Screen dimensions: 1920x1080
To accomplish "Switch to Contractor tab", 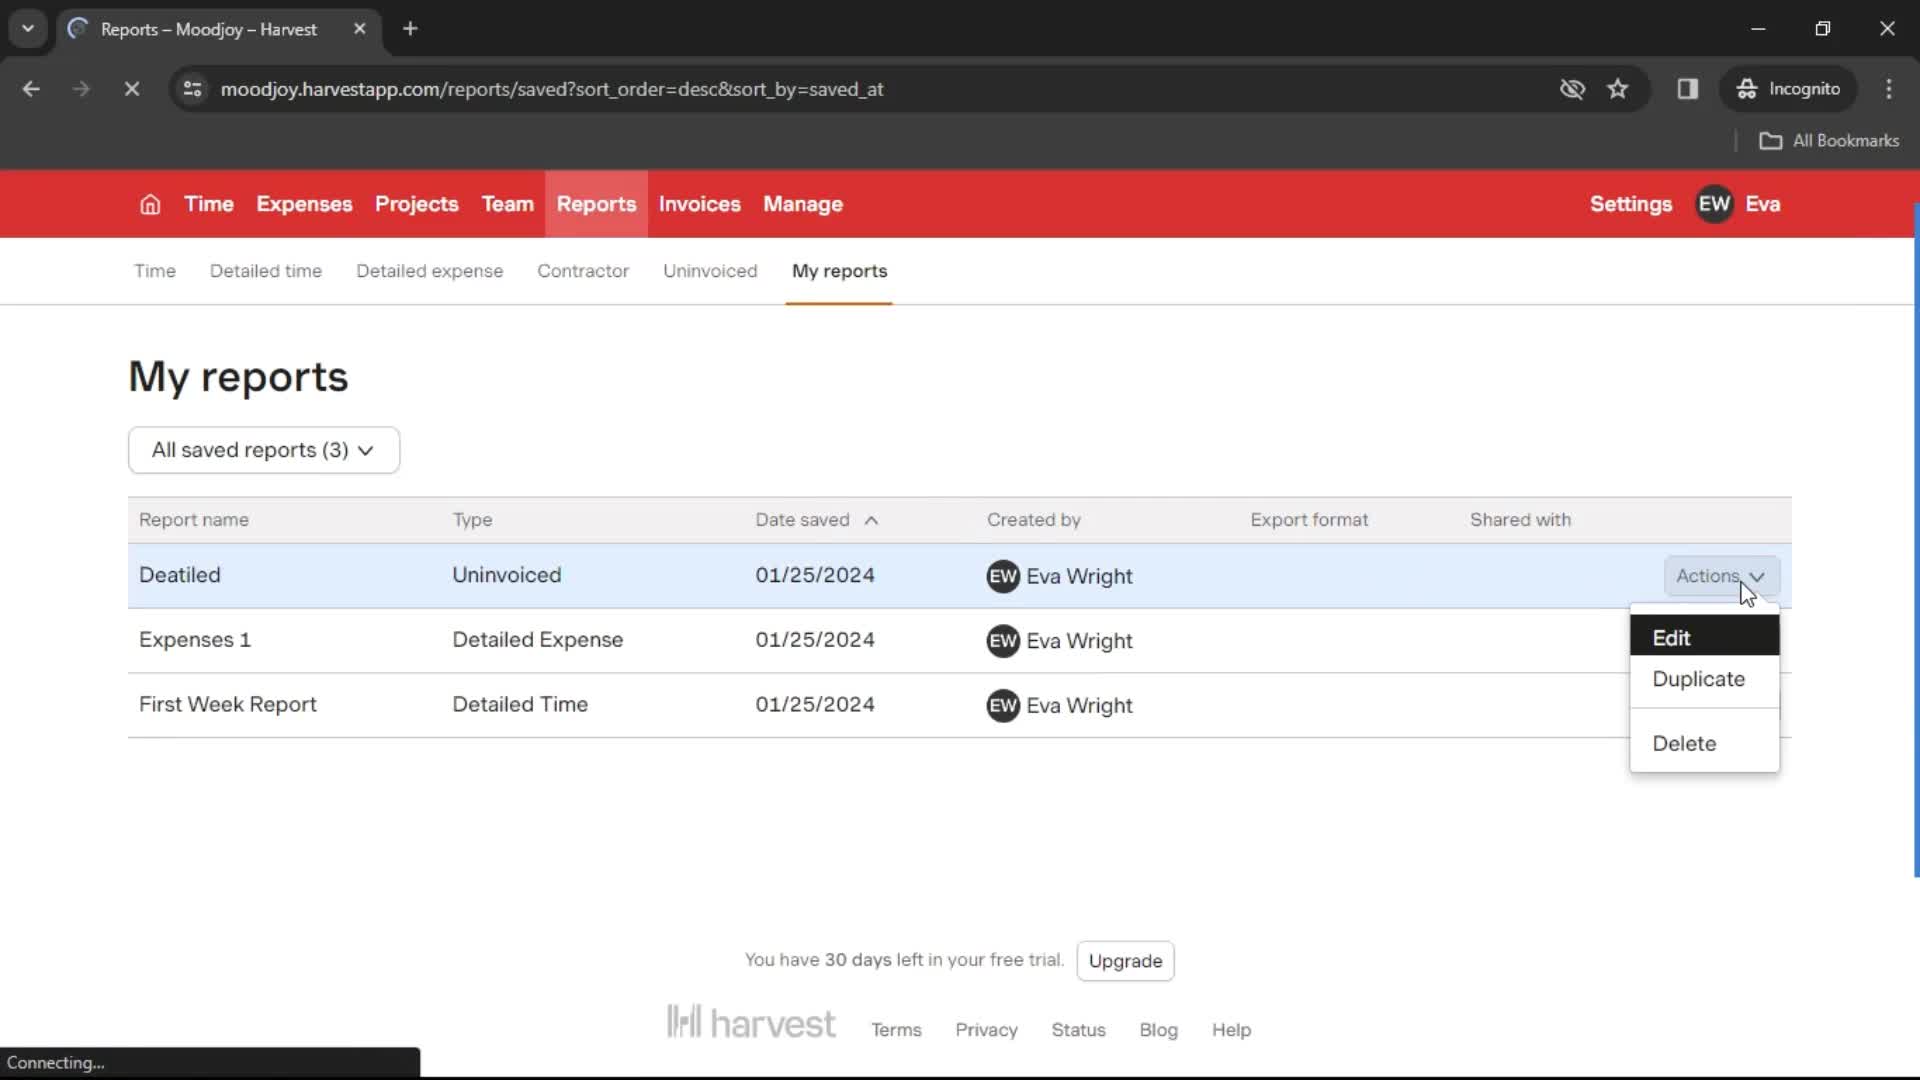I will click(x=583, y=271).
